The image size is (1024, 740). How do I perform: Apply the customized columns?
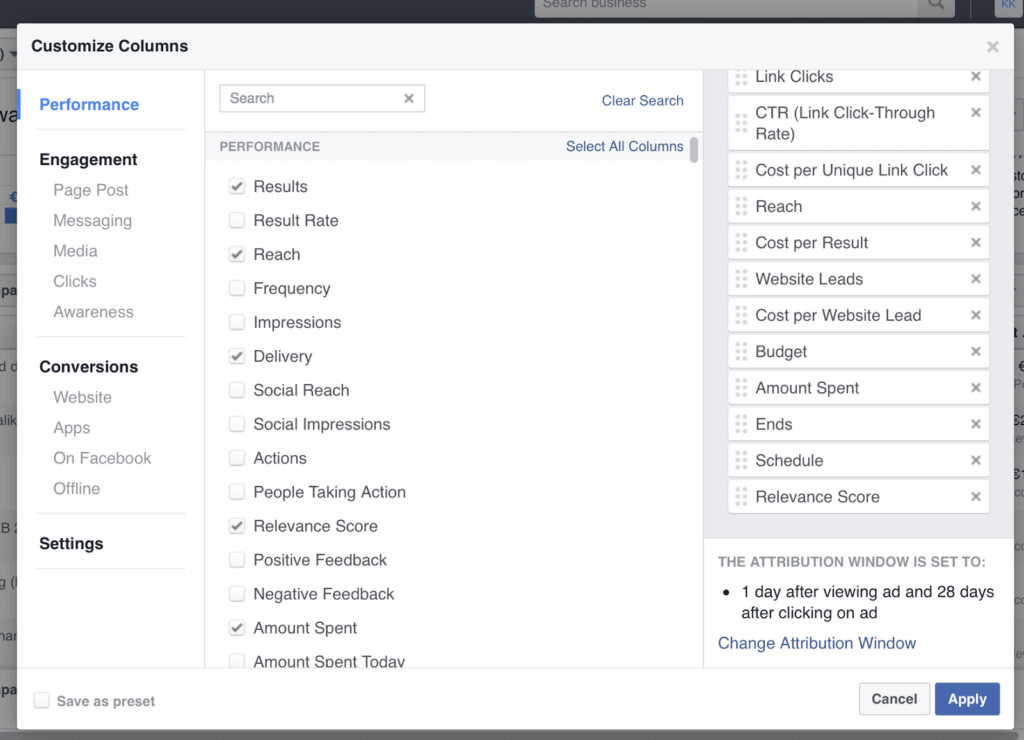[966, 699]
